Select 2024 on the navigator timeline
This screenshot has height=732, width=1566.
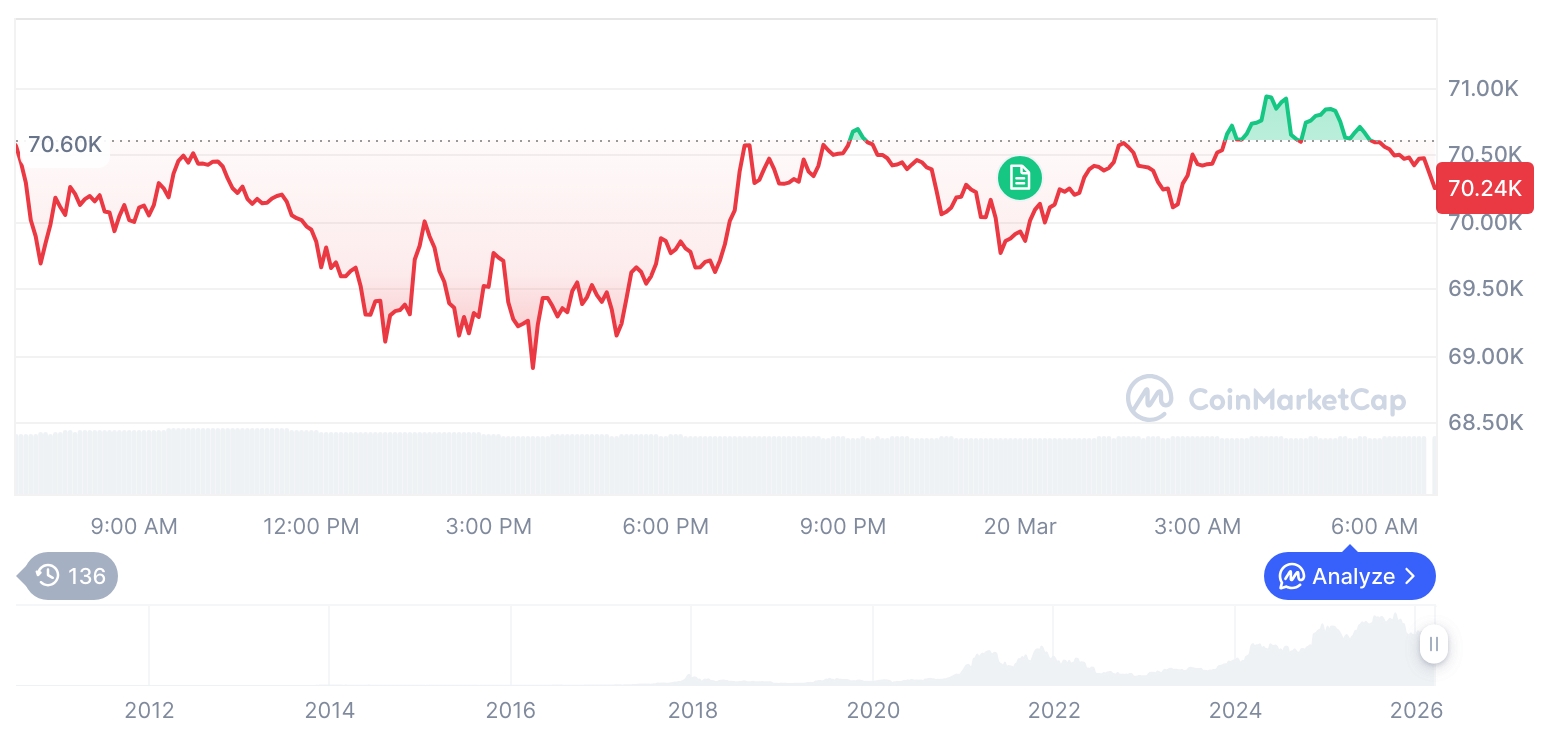pyautogui.click(x=1235, y=710)
